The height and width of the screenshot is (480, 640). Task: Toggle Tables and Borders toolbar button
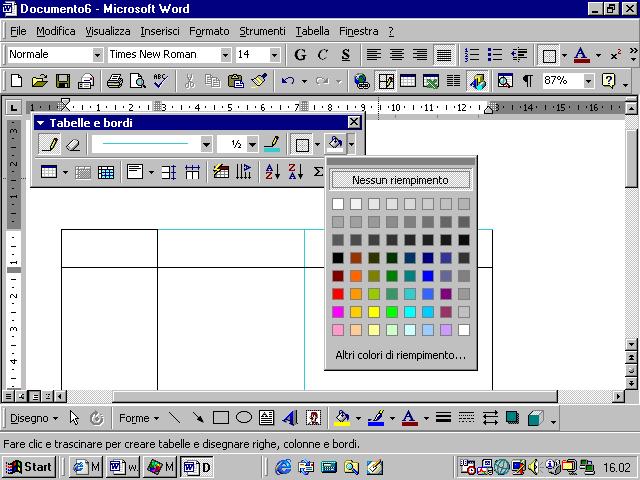tap(386, 81)
